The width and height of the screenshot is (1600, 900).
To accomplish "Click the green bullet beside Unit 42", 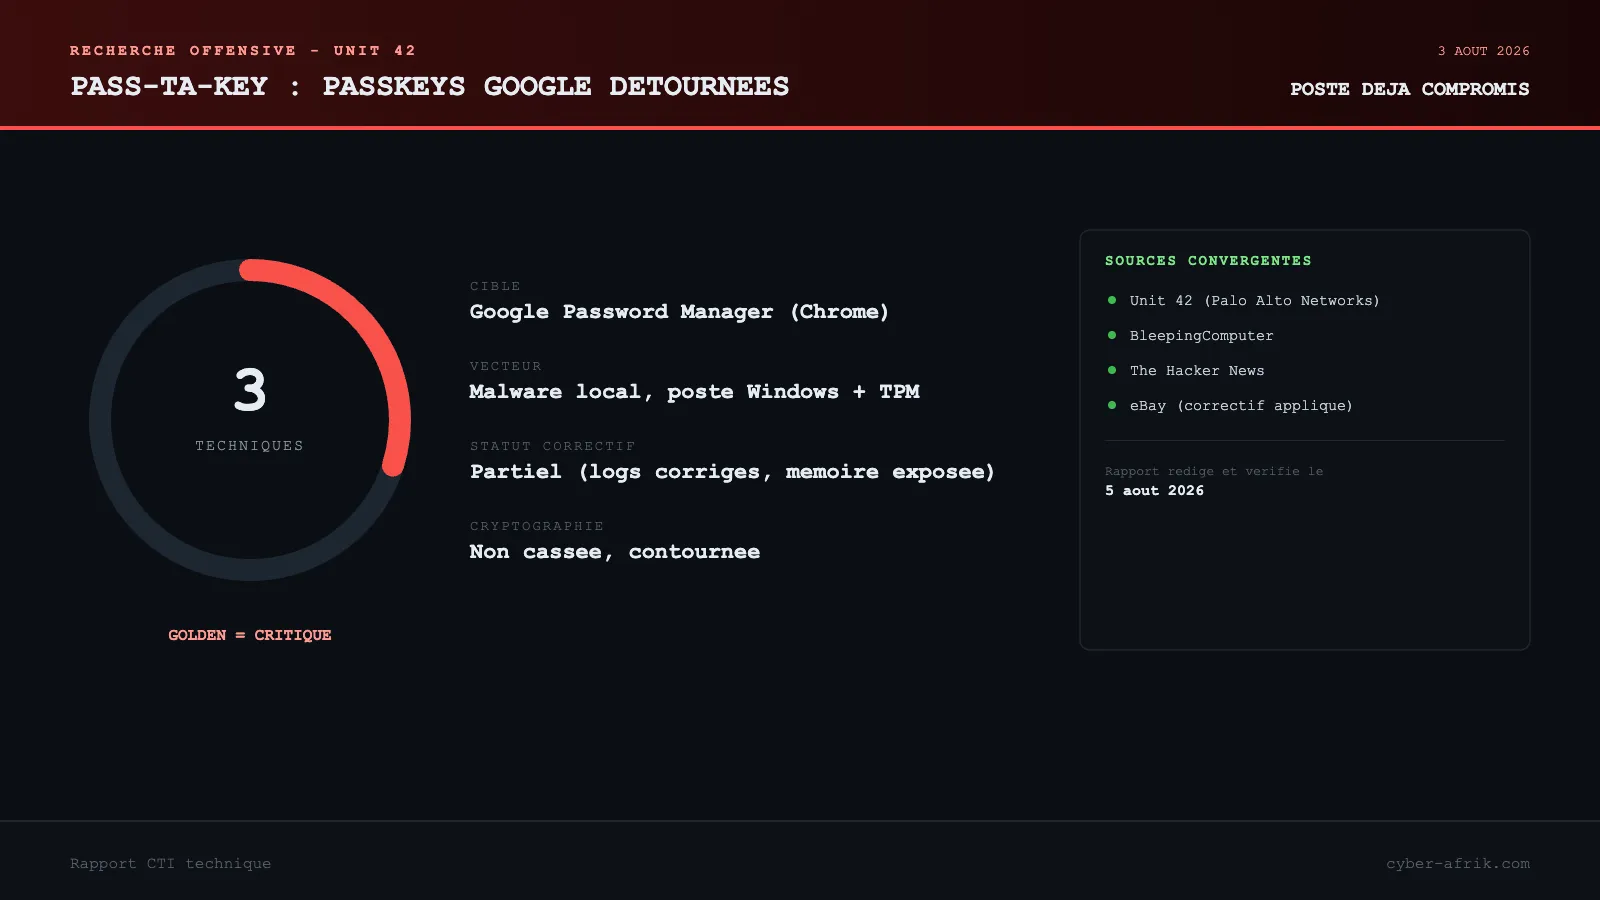I will (x=1112, y=300).
